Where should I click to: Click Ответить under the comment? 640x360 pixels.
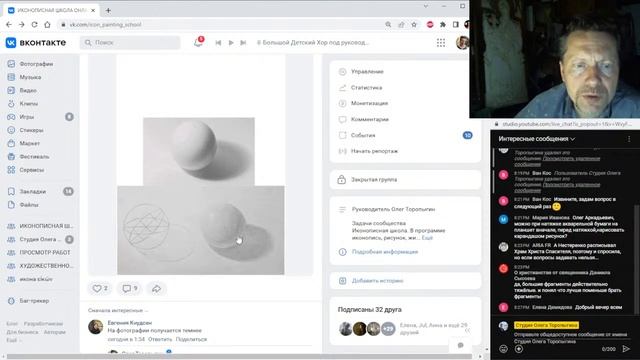pyautogui.click(x=160, y=339)
